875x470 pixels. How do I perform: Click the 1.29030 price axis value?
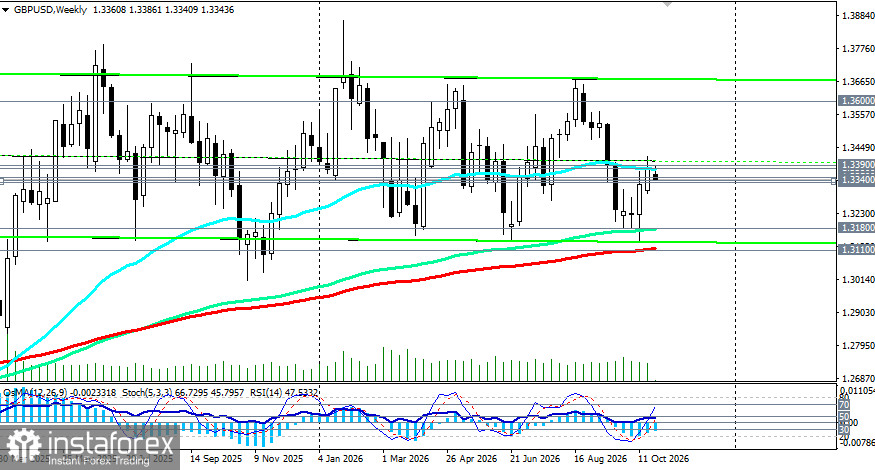click(x=858, y=313)
